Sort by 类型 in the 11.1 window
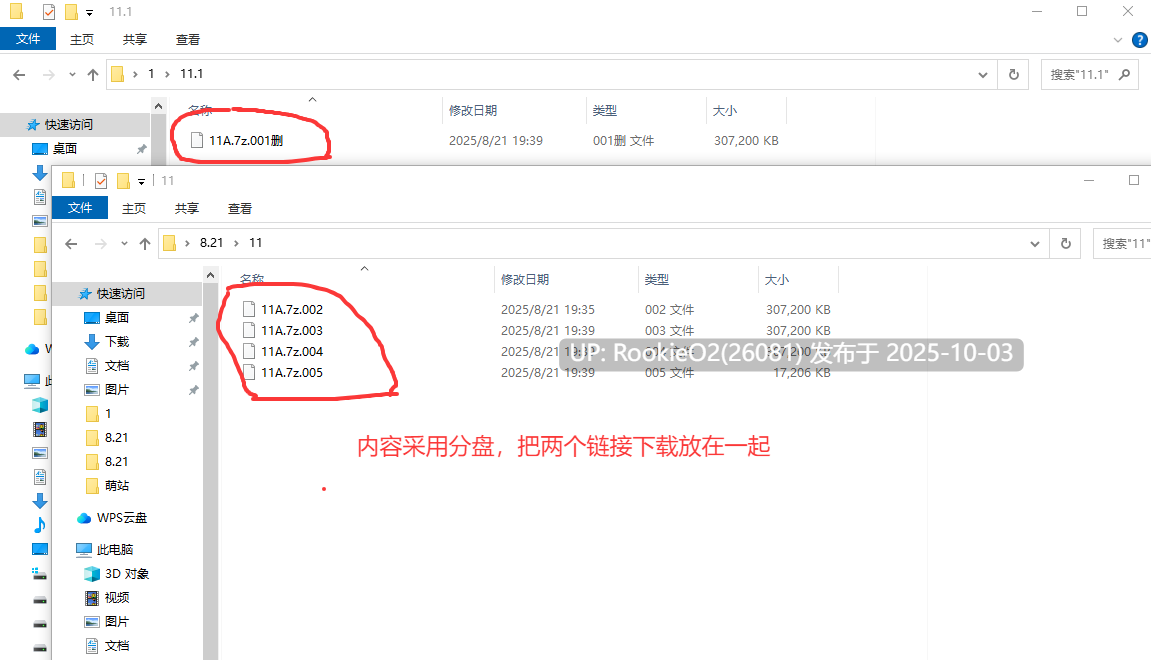The width and height of the screenshot is (1151, 660). [x=605, y=110]
